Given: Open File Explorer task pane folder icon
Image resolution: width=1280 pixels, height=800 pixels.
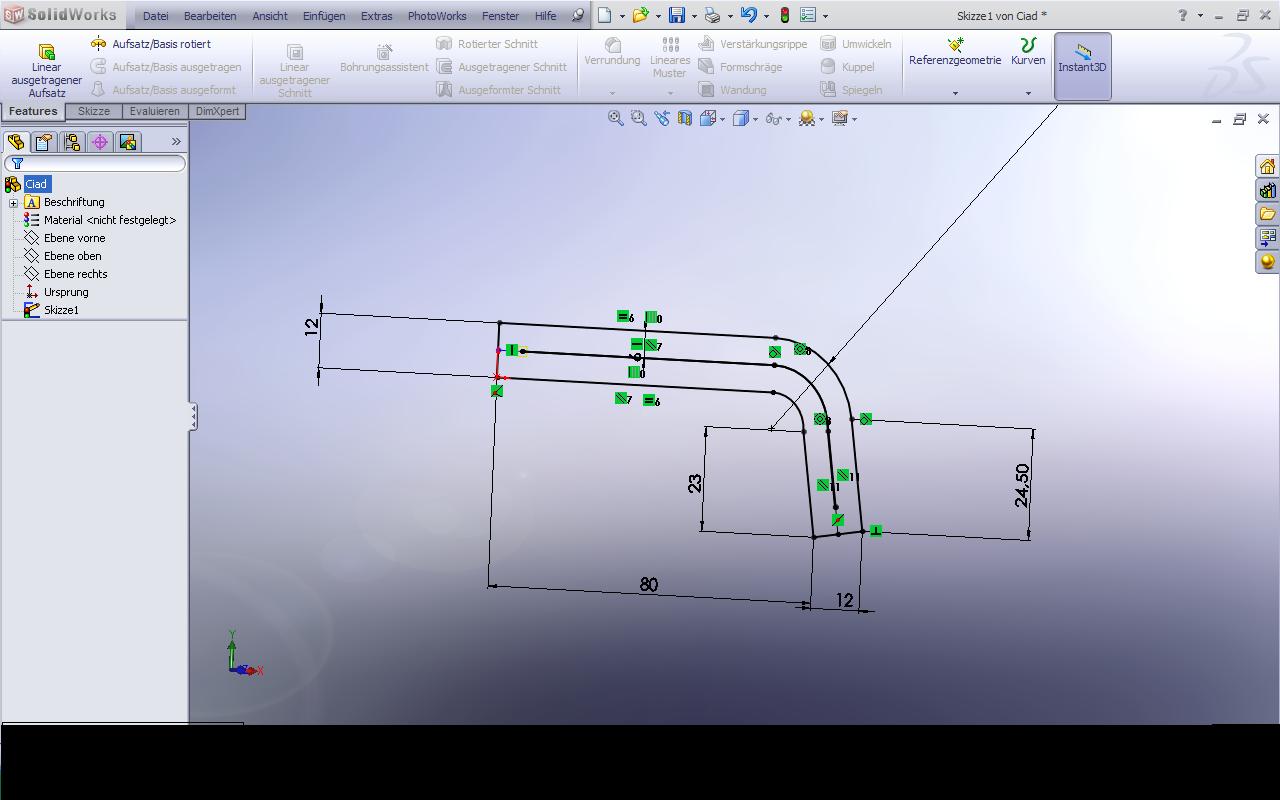Looking at the screenshot, I should (1268, 214).
